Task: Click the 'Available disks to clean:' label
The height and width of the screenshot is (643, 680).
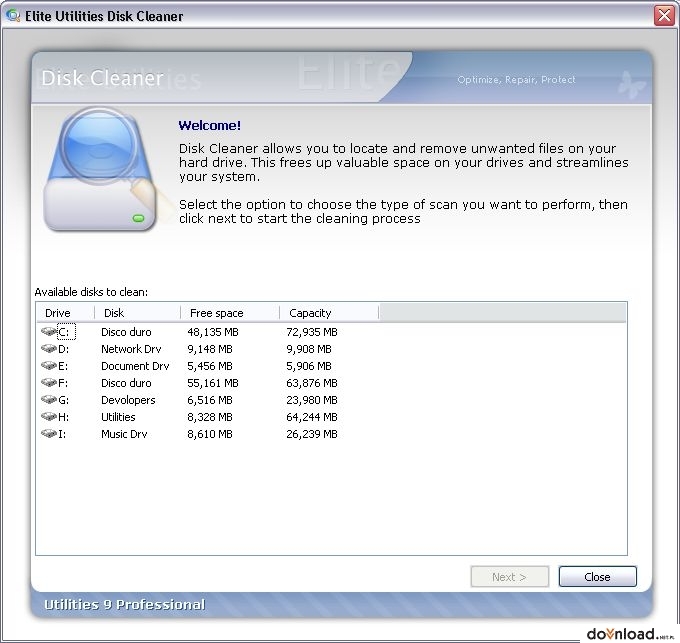Action: tap(91, 292)
